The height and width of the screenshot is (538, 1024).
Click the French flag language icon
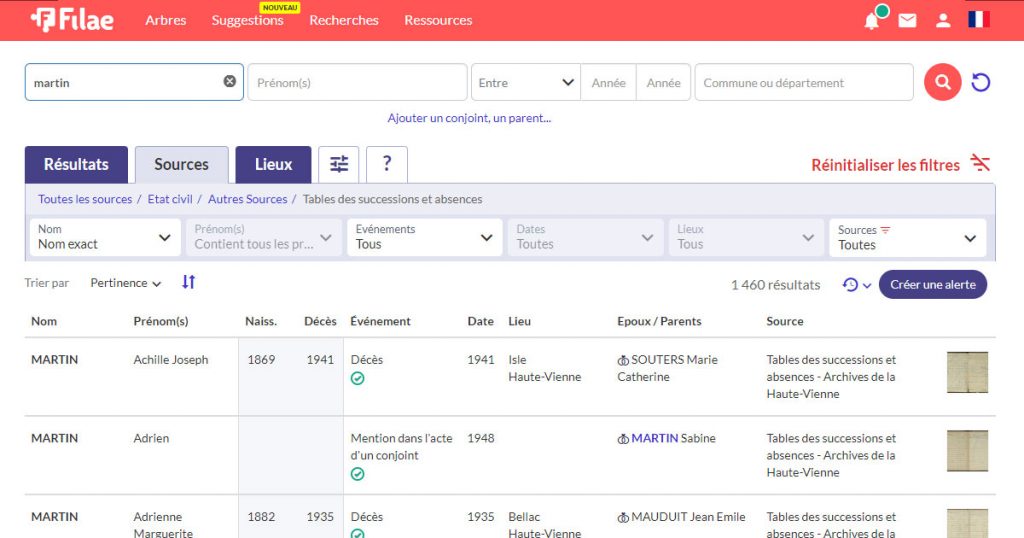(x=978, y=20)
